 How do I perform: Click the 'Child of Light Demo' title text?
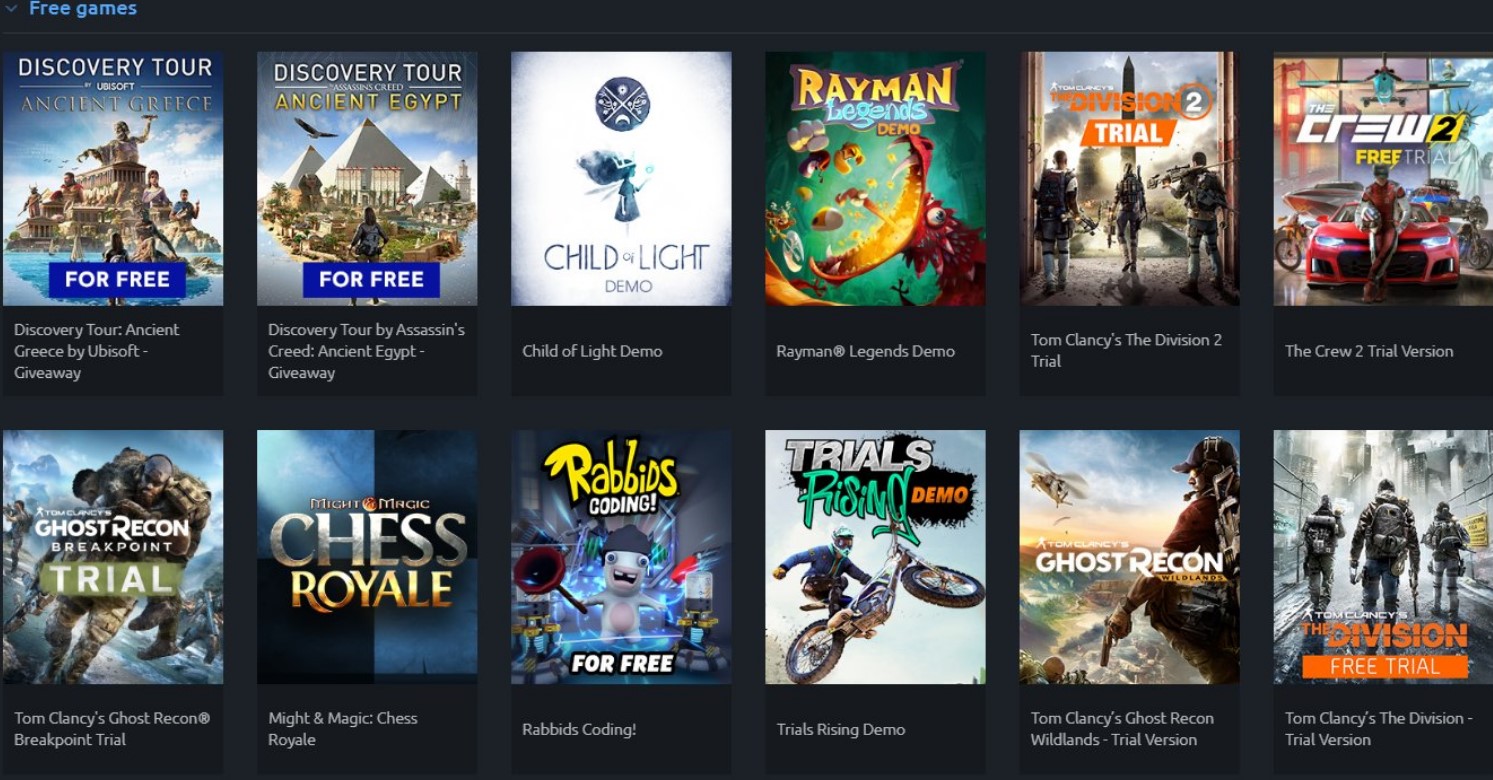[x=592, y=351]
